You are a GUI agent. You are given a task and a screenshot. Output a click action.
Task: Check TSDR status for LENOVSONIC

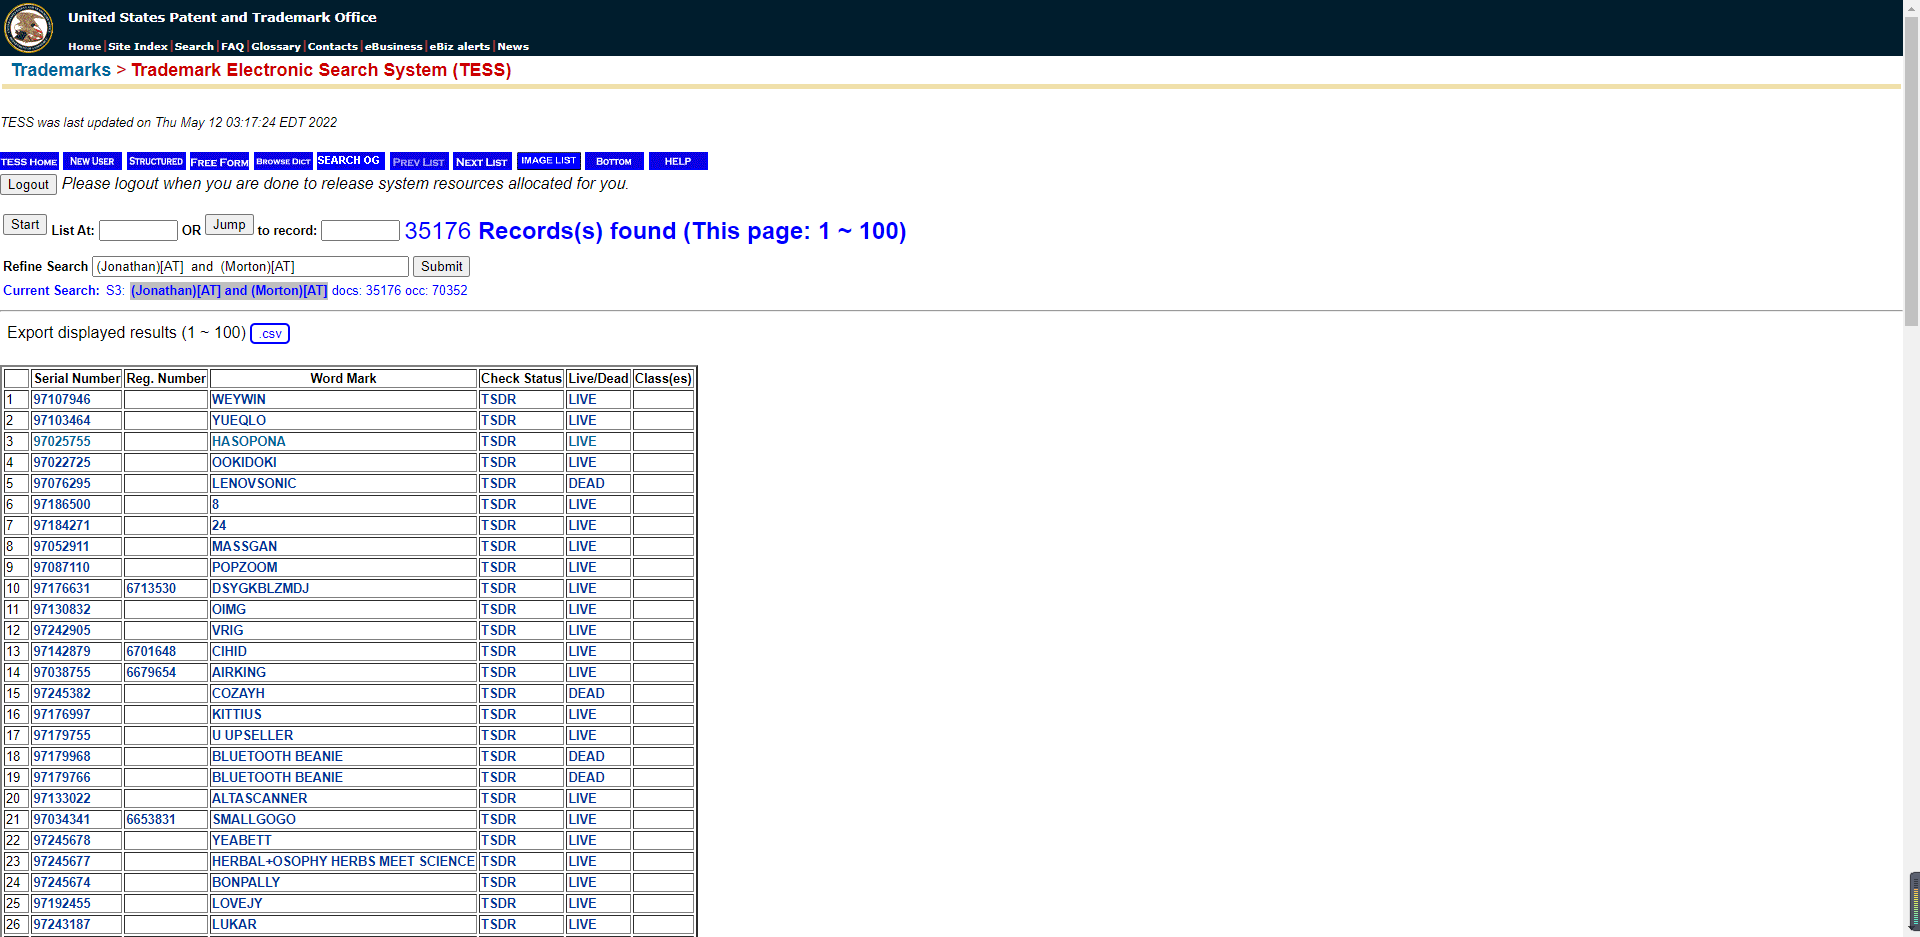(498, 484)
